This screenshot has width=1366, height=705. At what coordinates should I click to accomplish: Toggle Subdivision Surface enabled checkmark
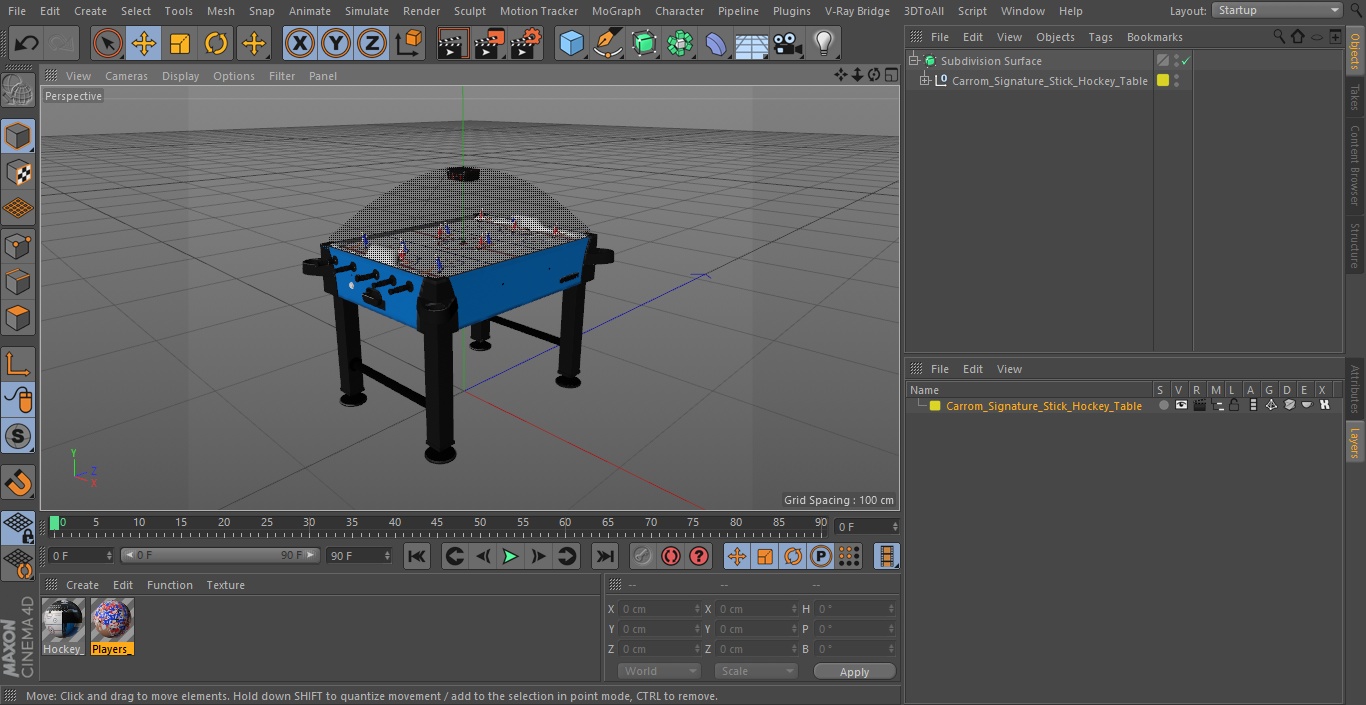click(x=1186, y=61)
